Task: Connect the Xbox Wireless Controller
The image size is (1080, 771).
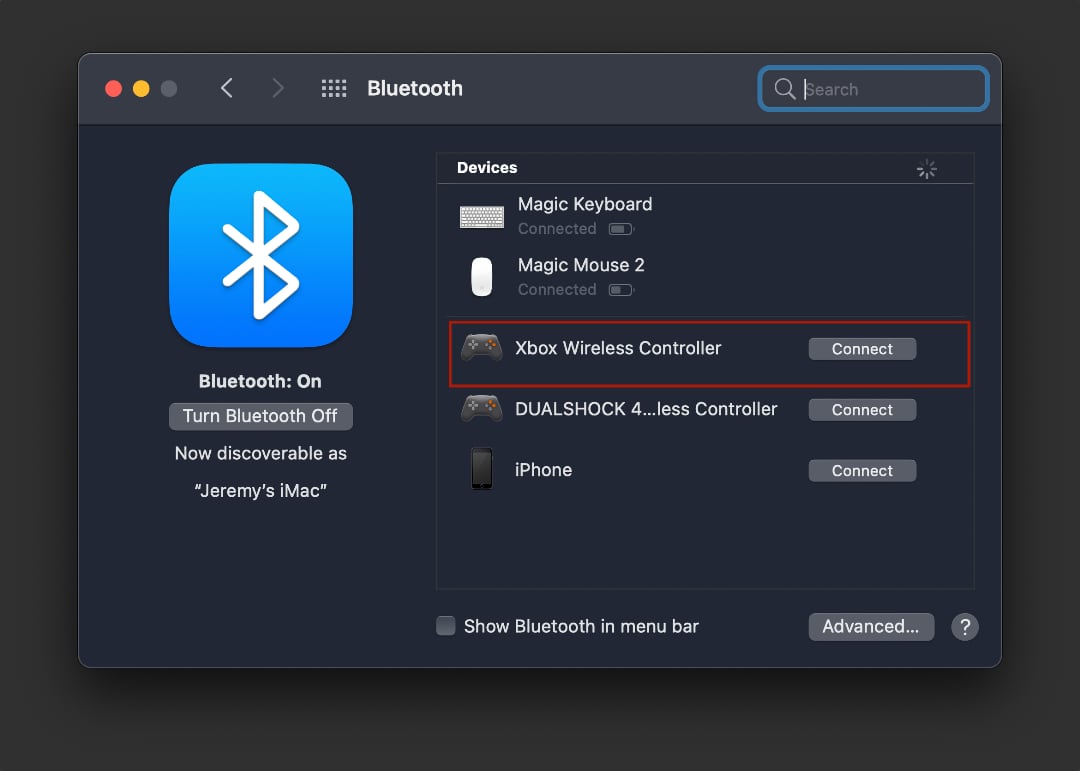Action: (x=862, y=349)
